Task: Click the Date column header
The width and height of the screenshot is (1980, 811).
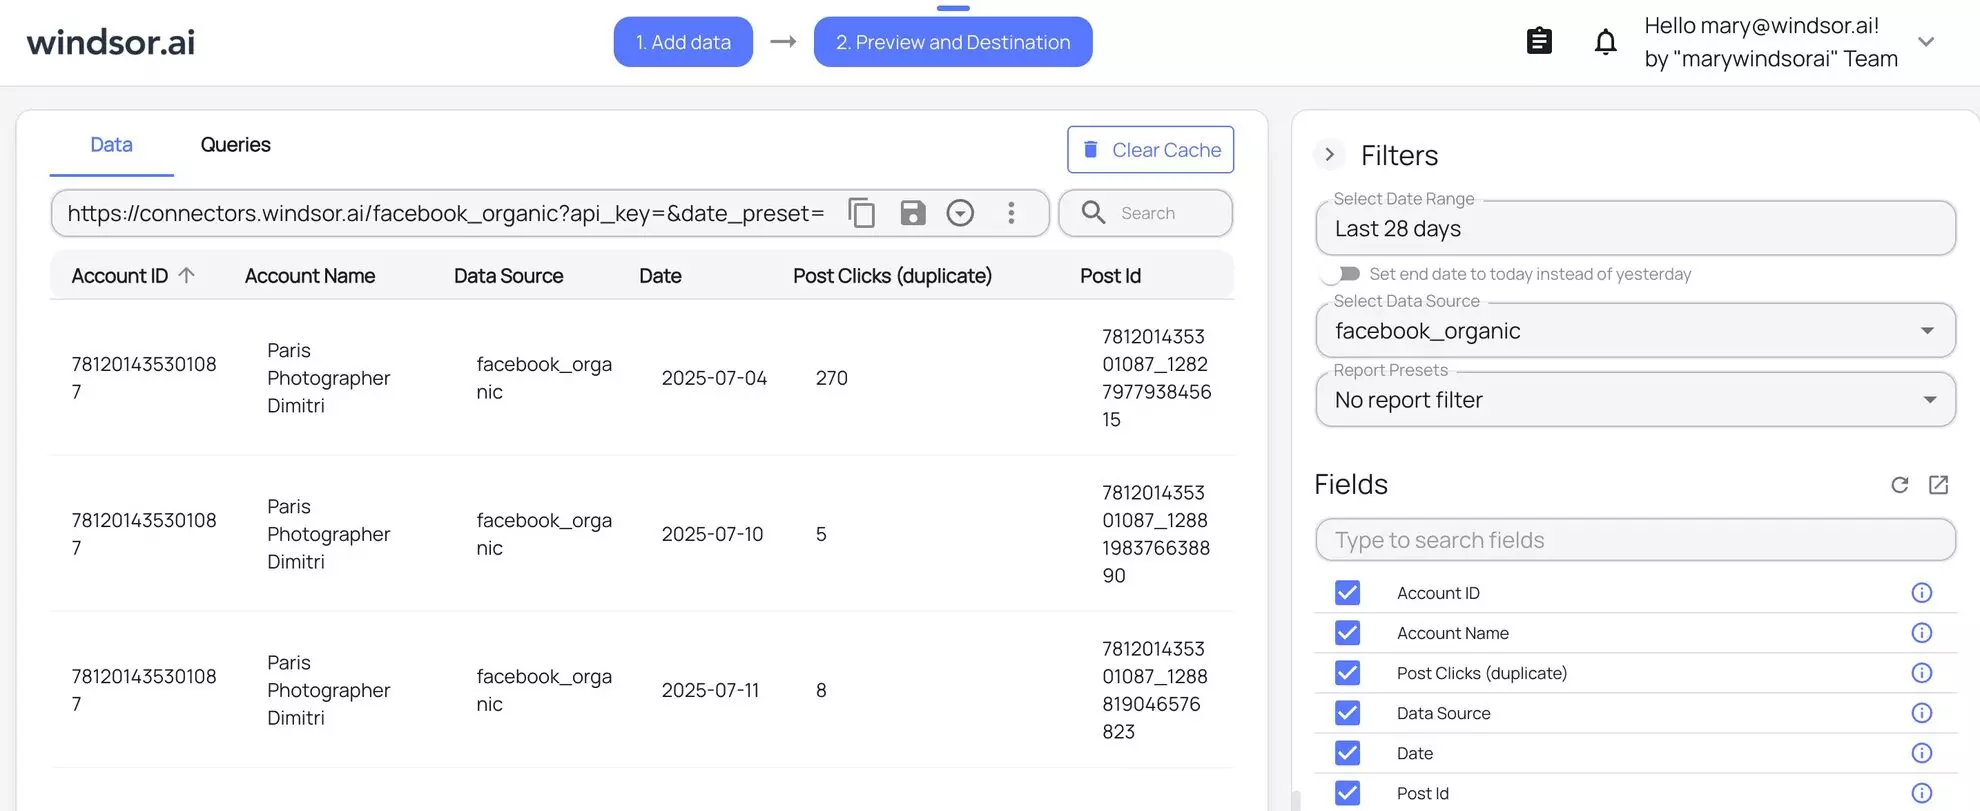Action: (x=660, y=276)
